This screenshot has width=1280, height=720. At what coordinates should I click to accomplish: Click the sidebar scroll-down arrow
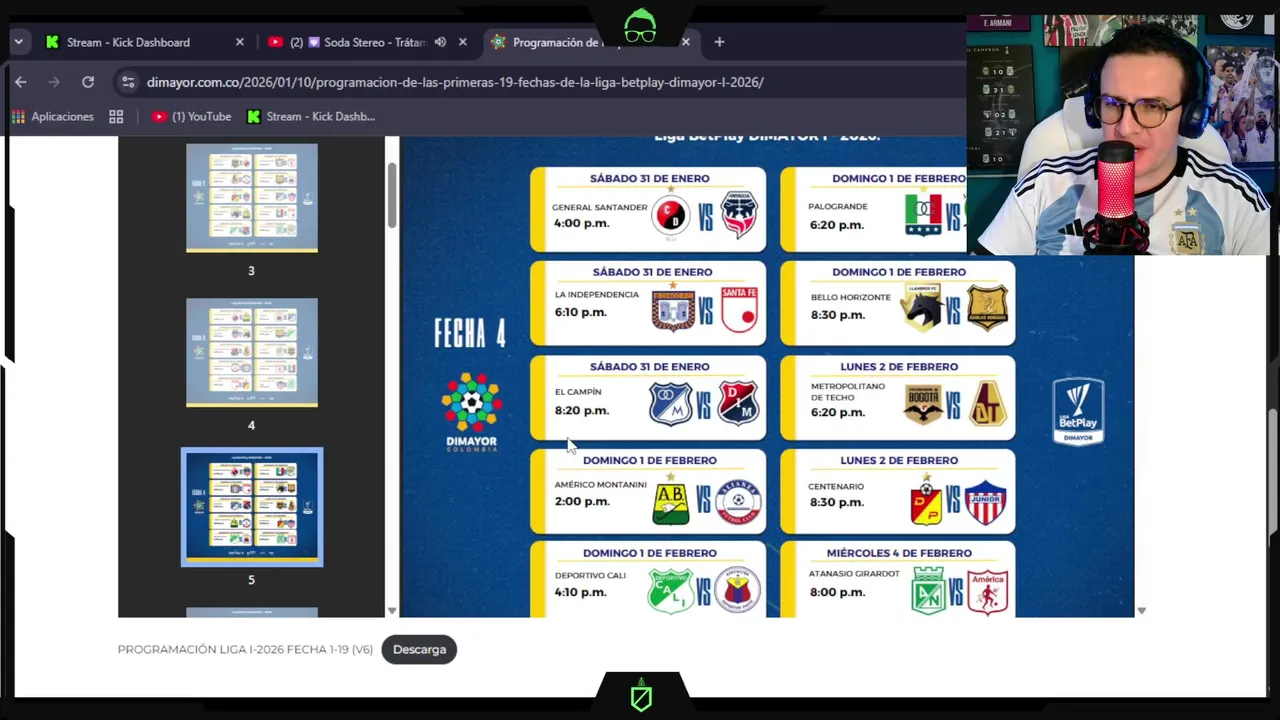point(391,611)
